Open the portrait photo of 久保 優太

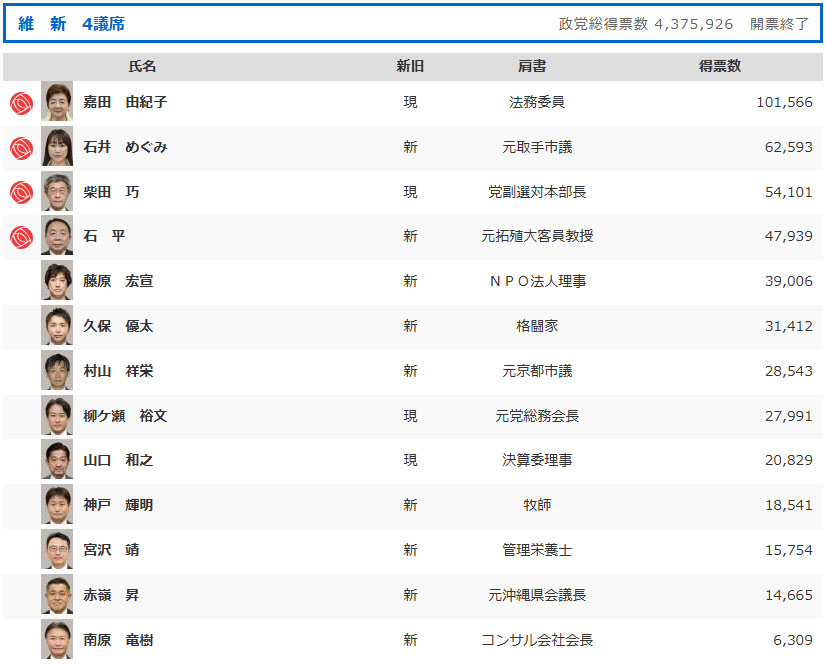coord(57,326)
